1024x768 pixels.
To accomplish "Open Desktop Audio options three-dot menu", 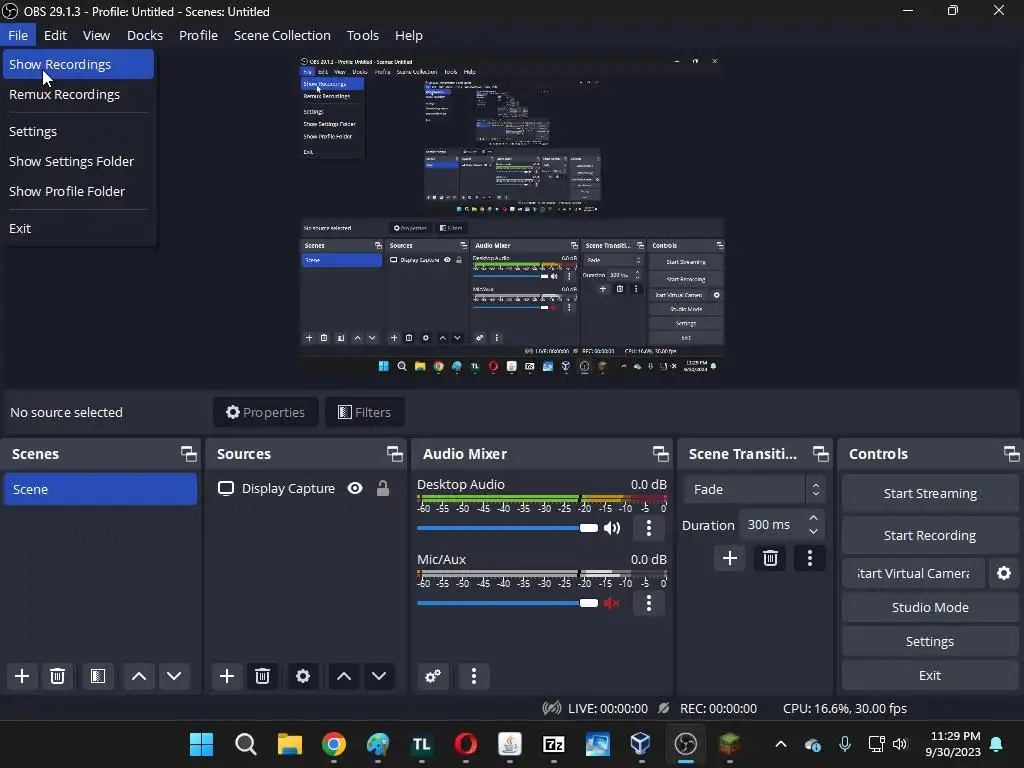I will tap(648, 528).
